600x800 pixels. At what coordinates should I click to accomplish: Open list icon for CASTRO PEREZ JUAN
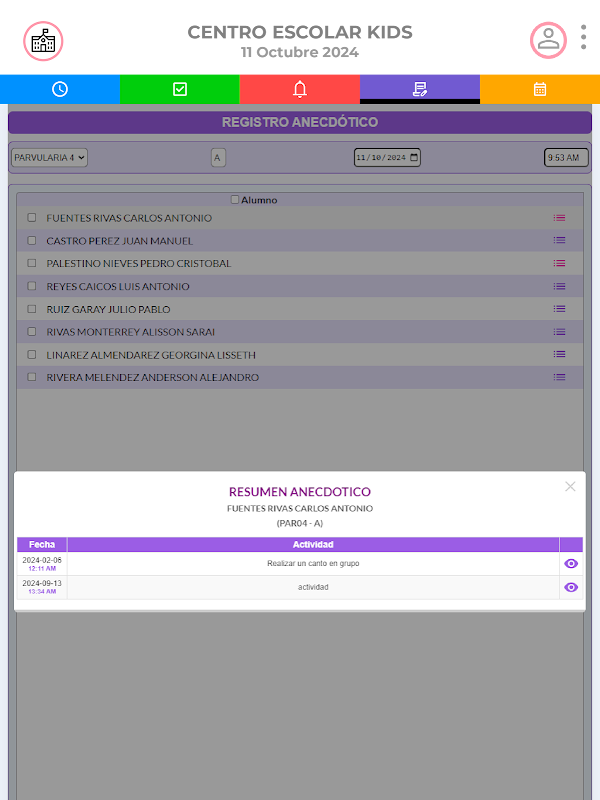pyautogui.click(x=559, y=240)
